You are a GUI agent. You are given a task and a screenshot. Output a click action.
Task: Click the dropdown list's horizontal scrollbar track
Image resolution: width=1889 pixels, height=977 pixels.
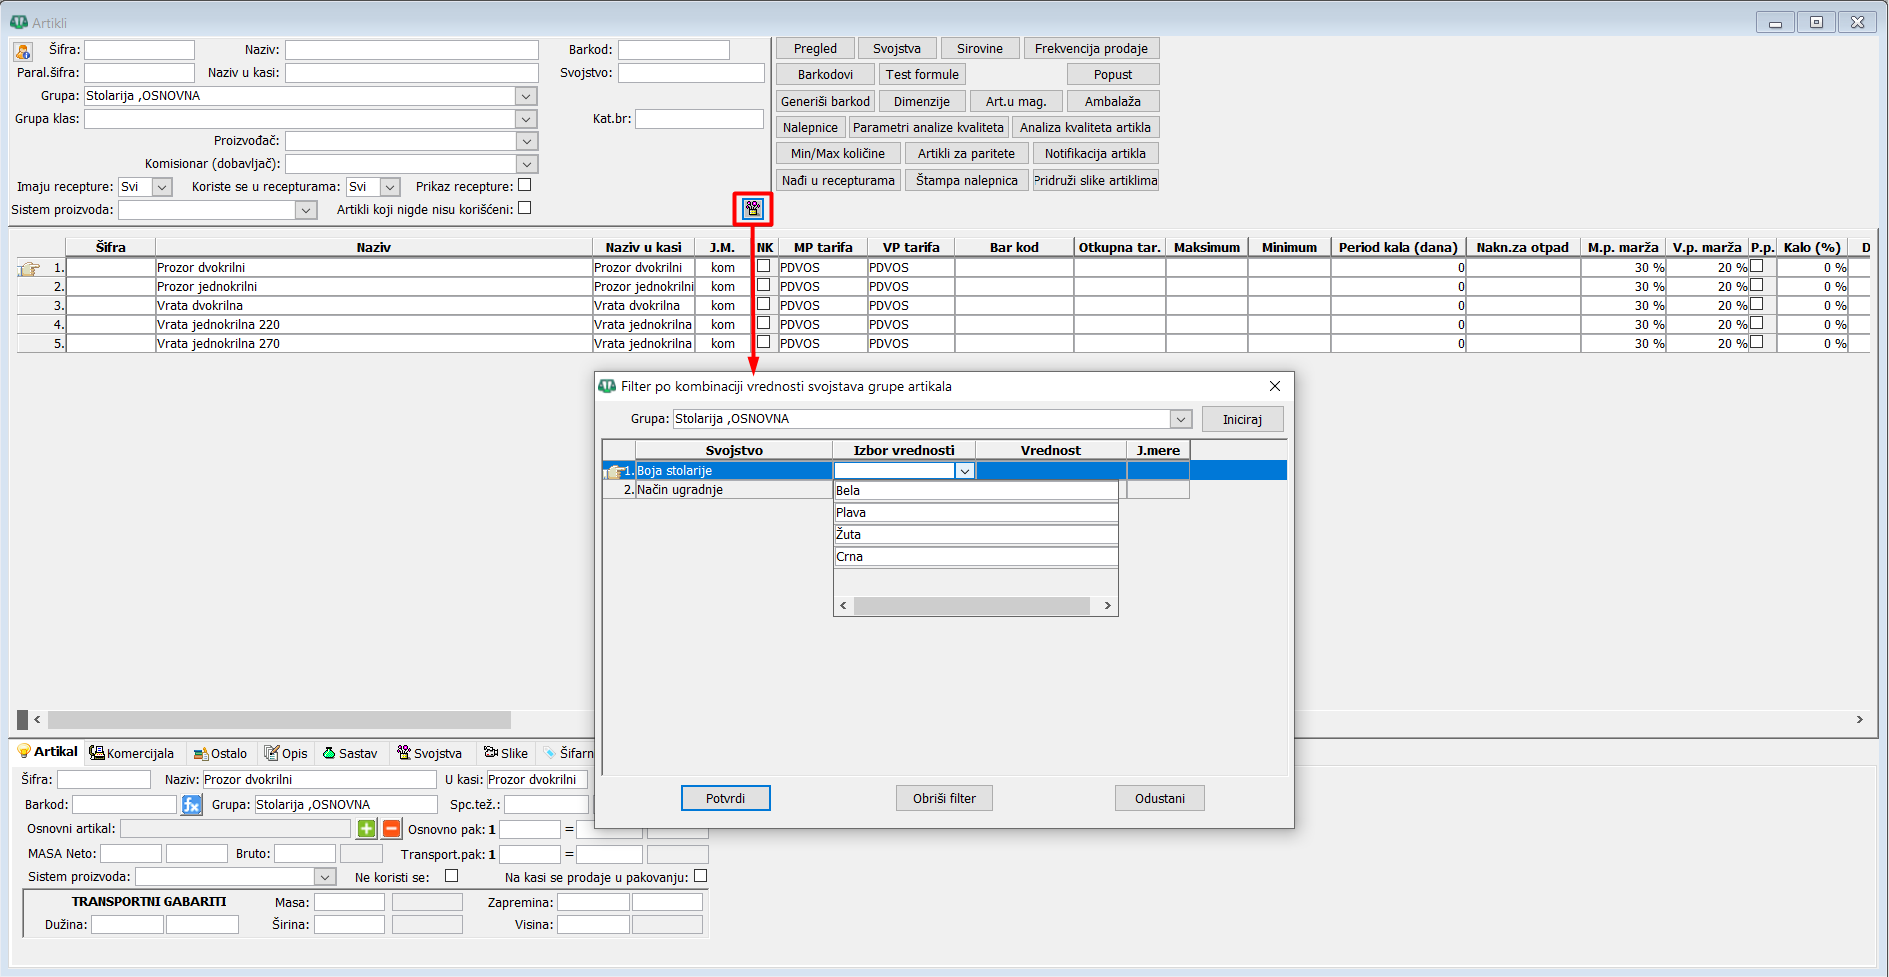point(971,606)
